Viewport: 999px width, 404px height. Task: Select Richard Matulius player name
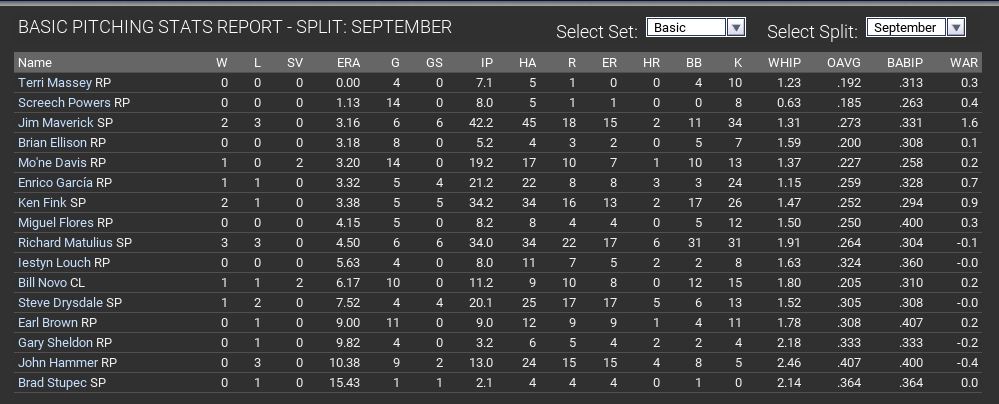(66, 242)
